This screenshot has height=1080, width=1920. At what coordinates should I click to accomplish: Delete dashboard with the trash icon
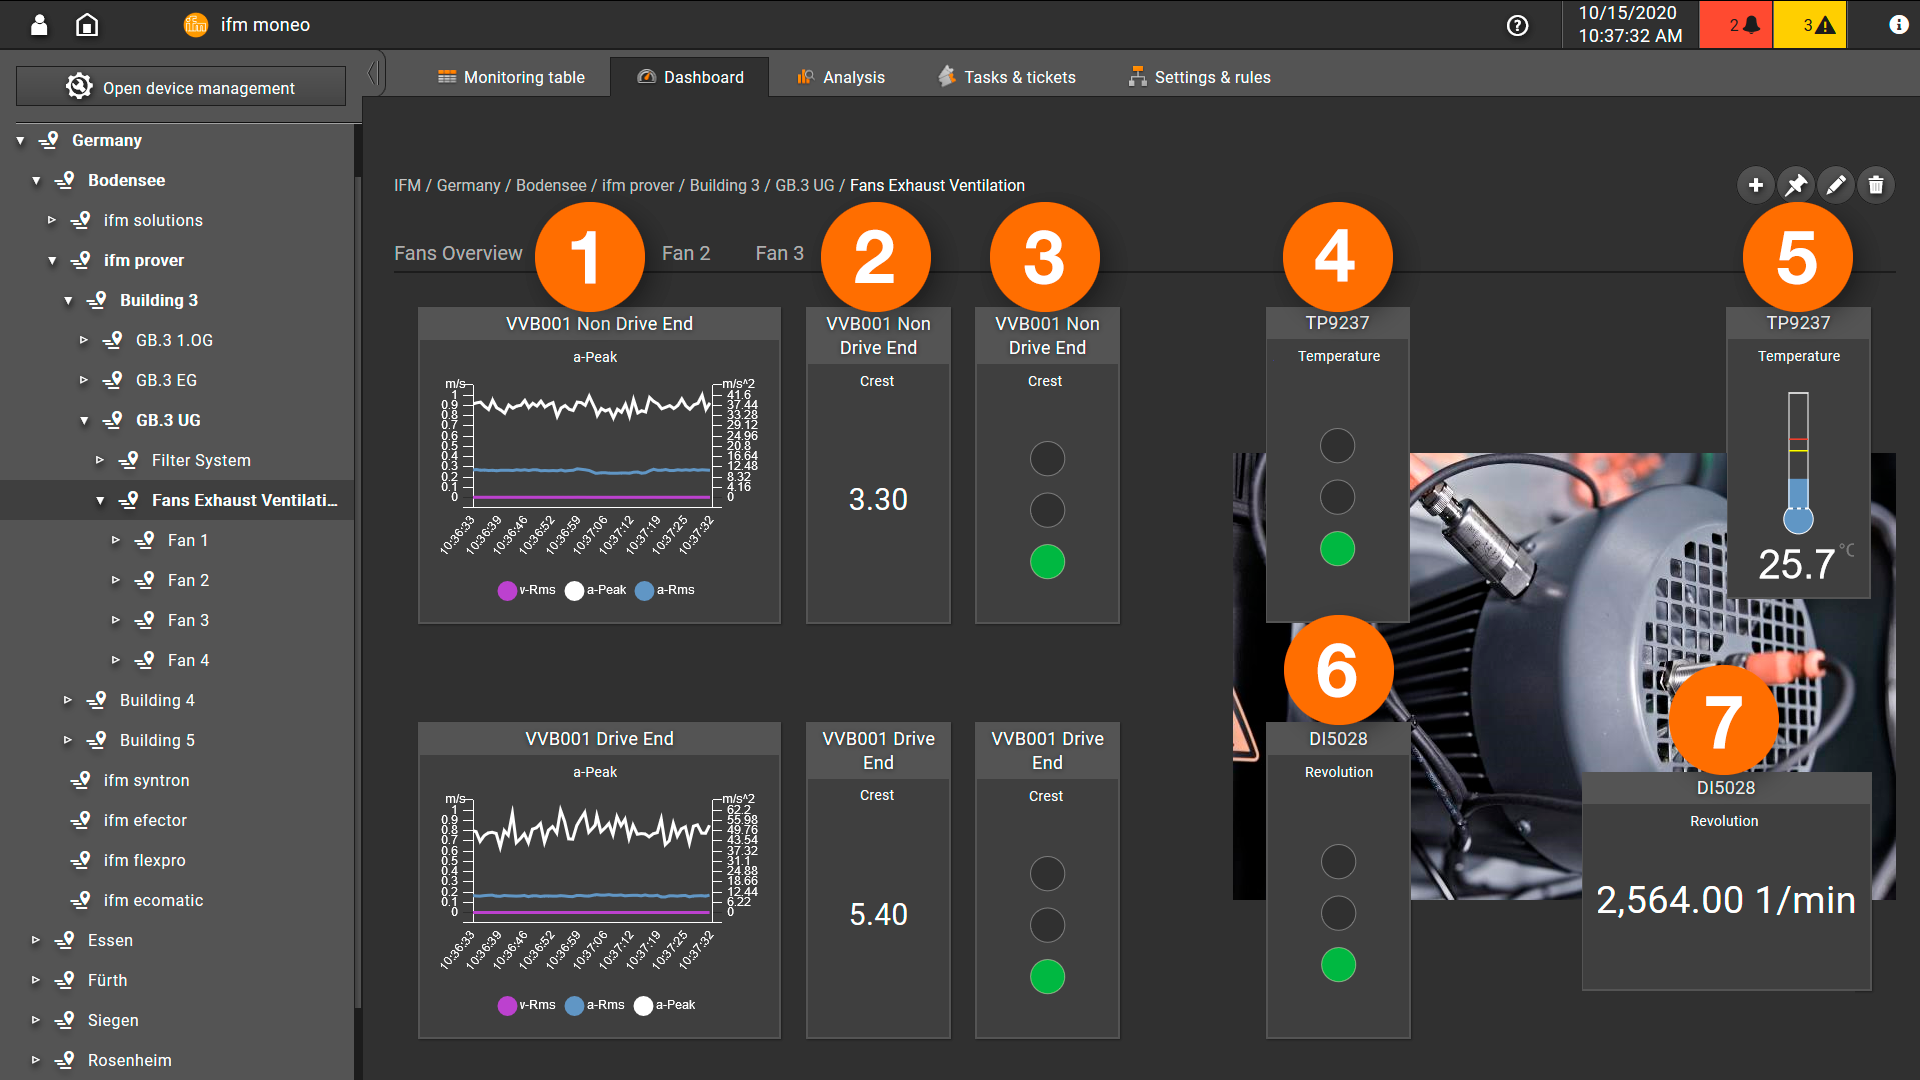(x=1876, y=185)
